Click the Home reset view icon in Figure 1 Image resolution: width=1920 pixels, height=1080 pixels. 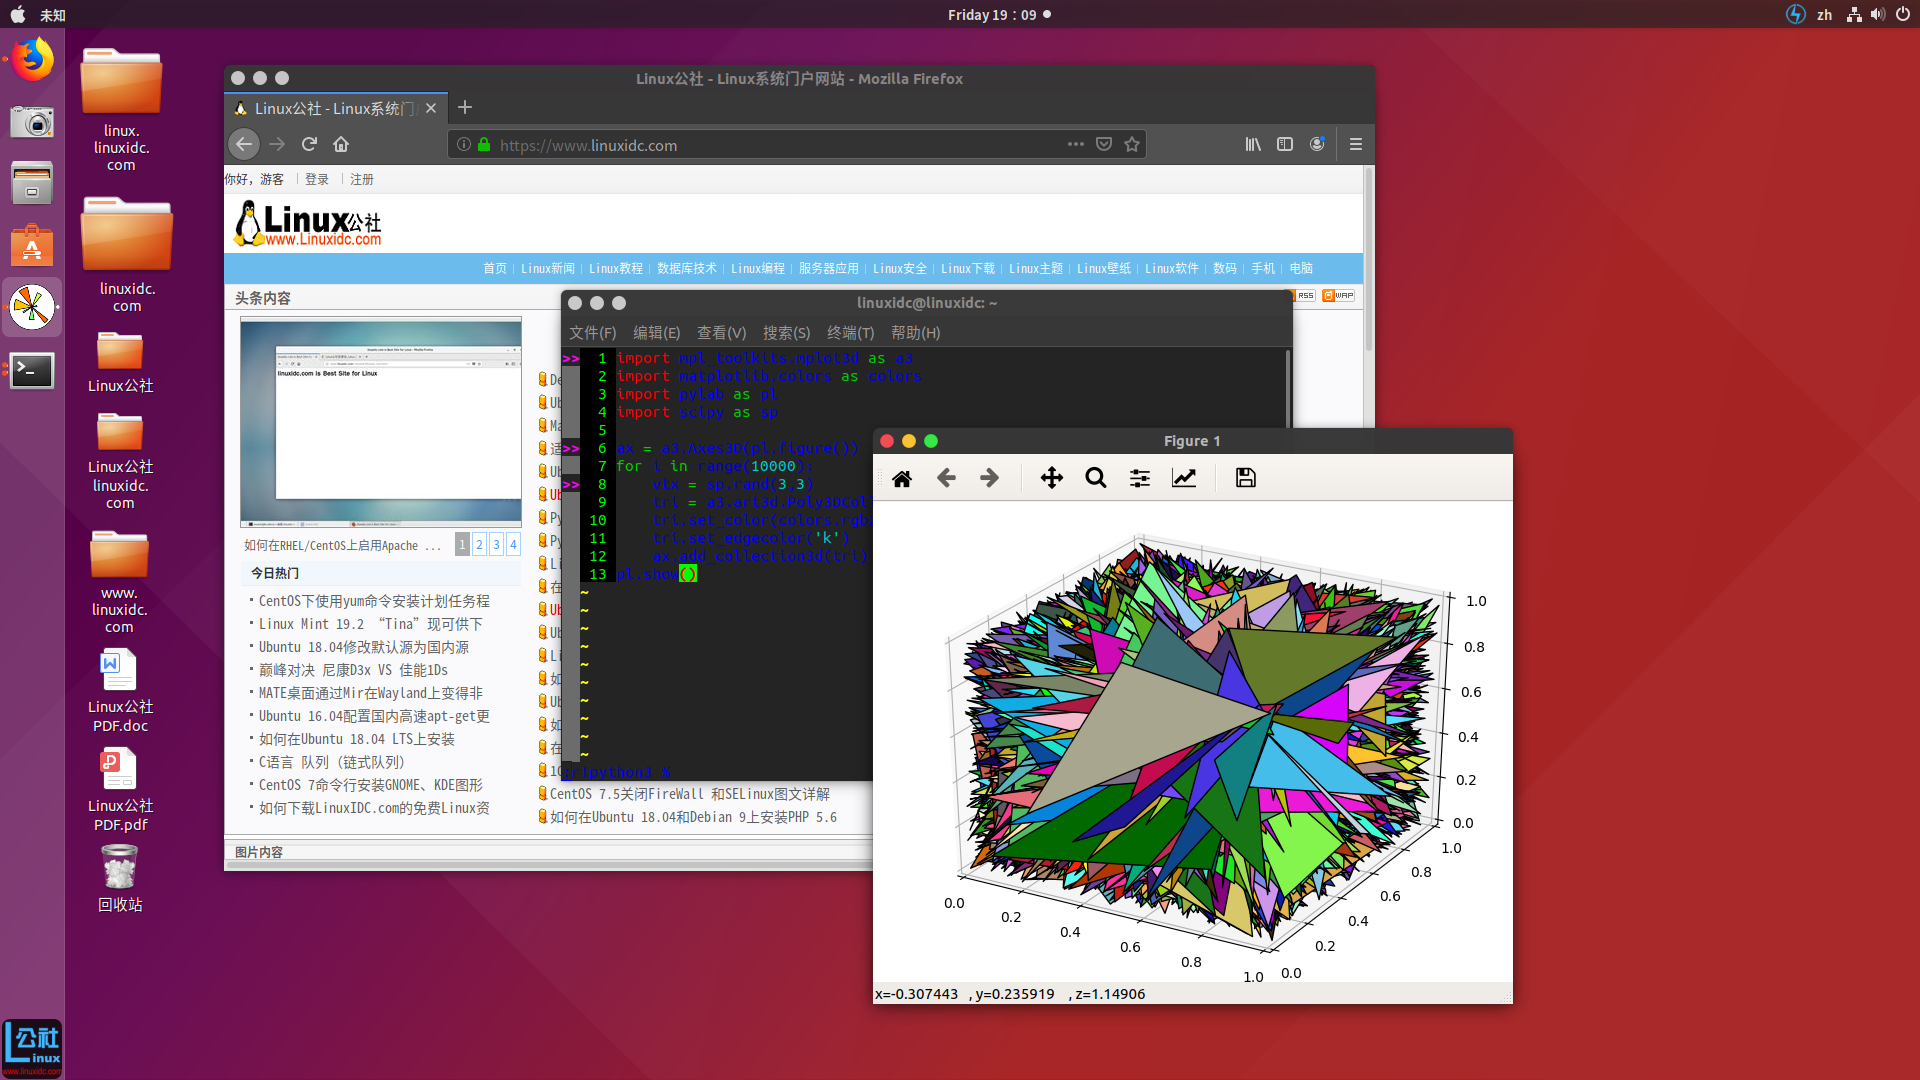click(x=901, y=478)
